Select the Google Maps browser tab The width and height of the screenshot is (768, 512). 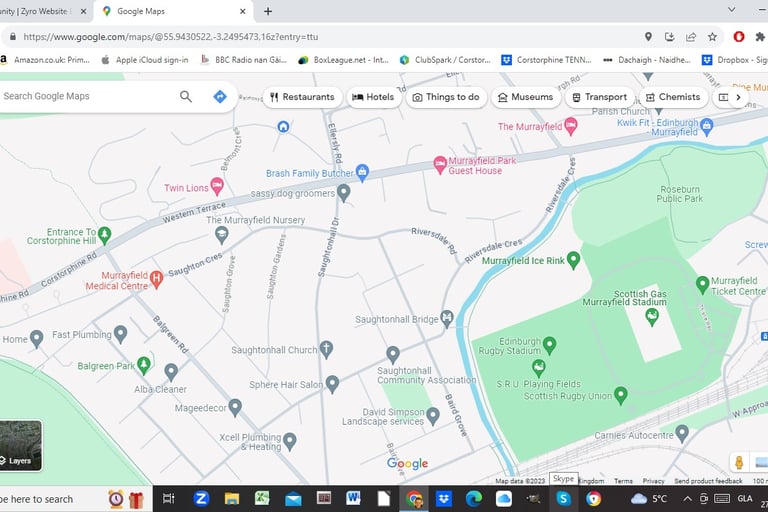click(x=174, y=11)
